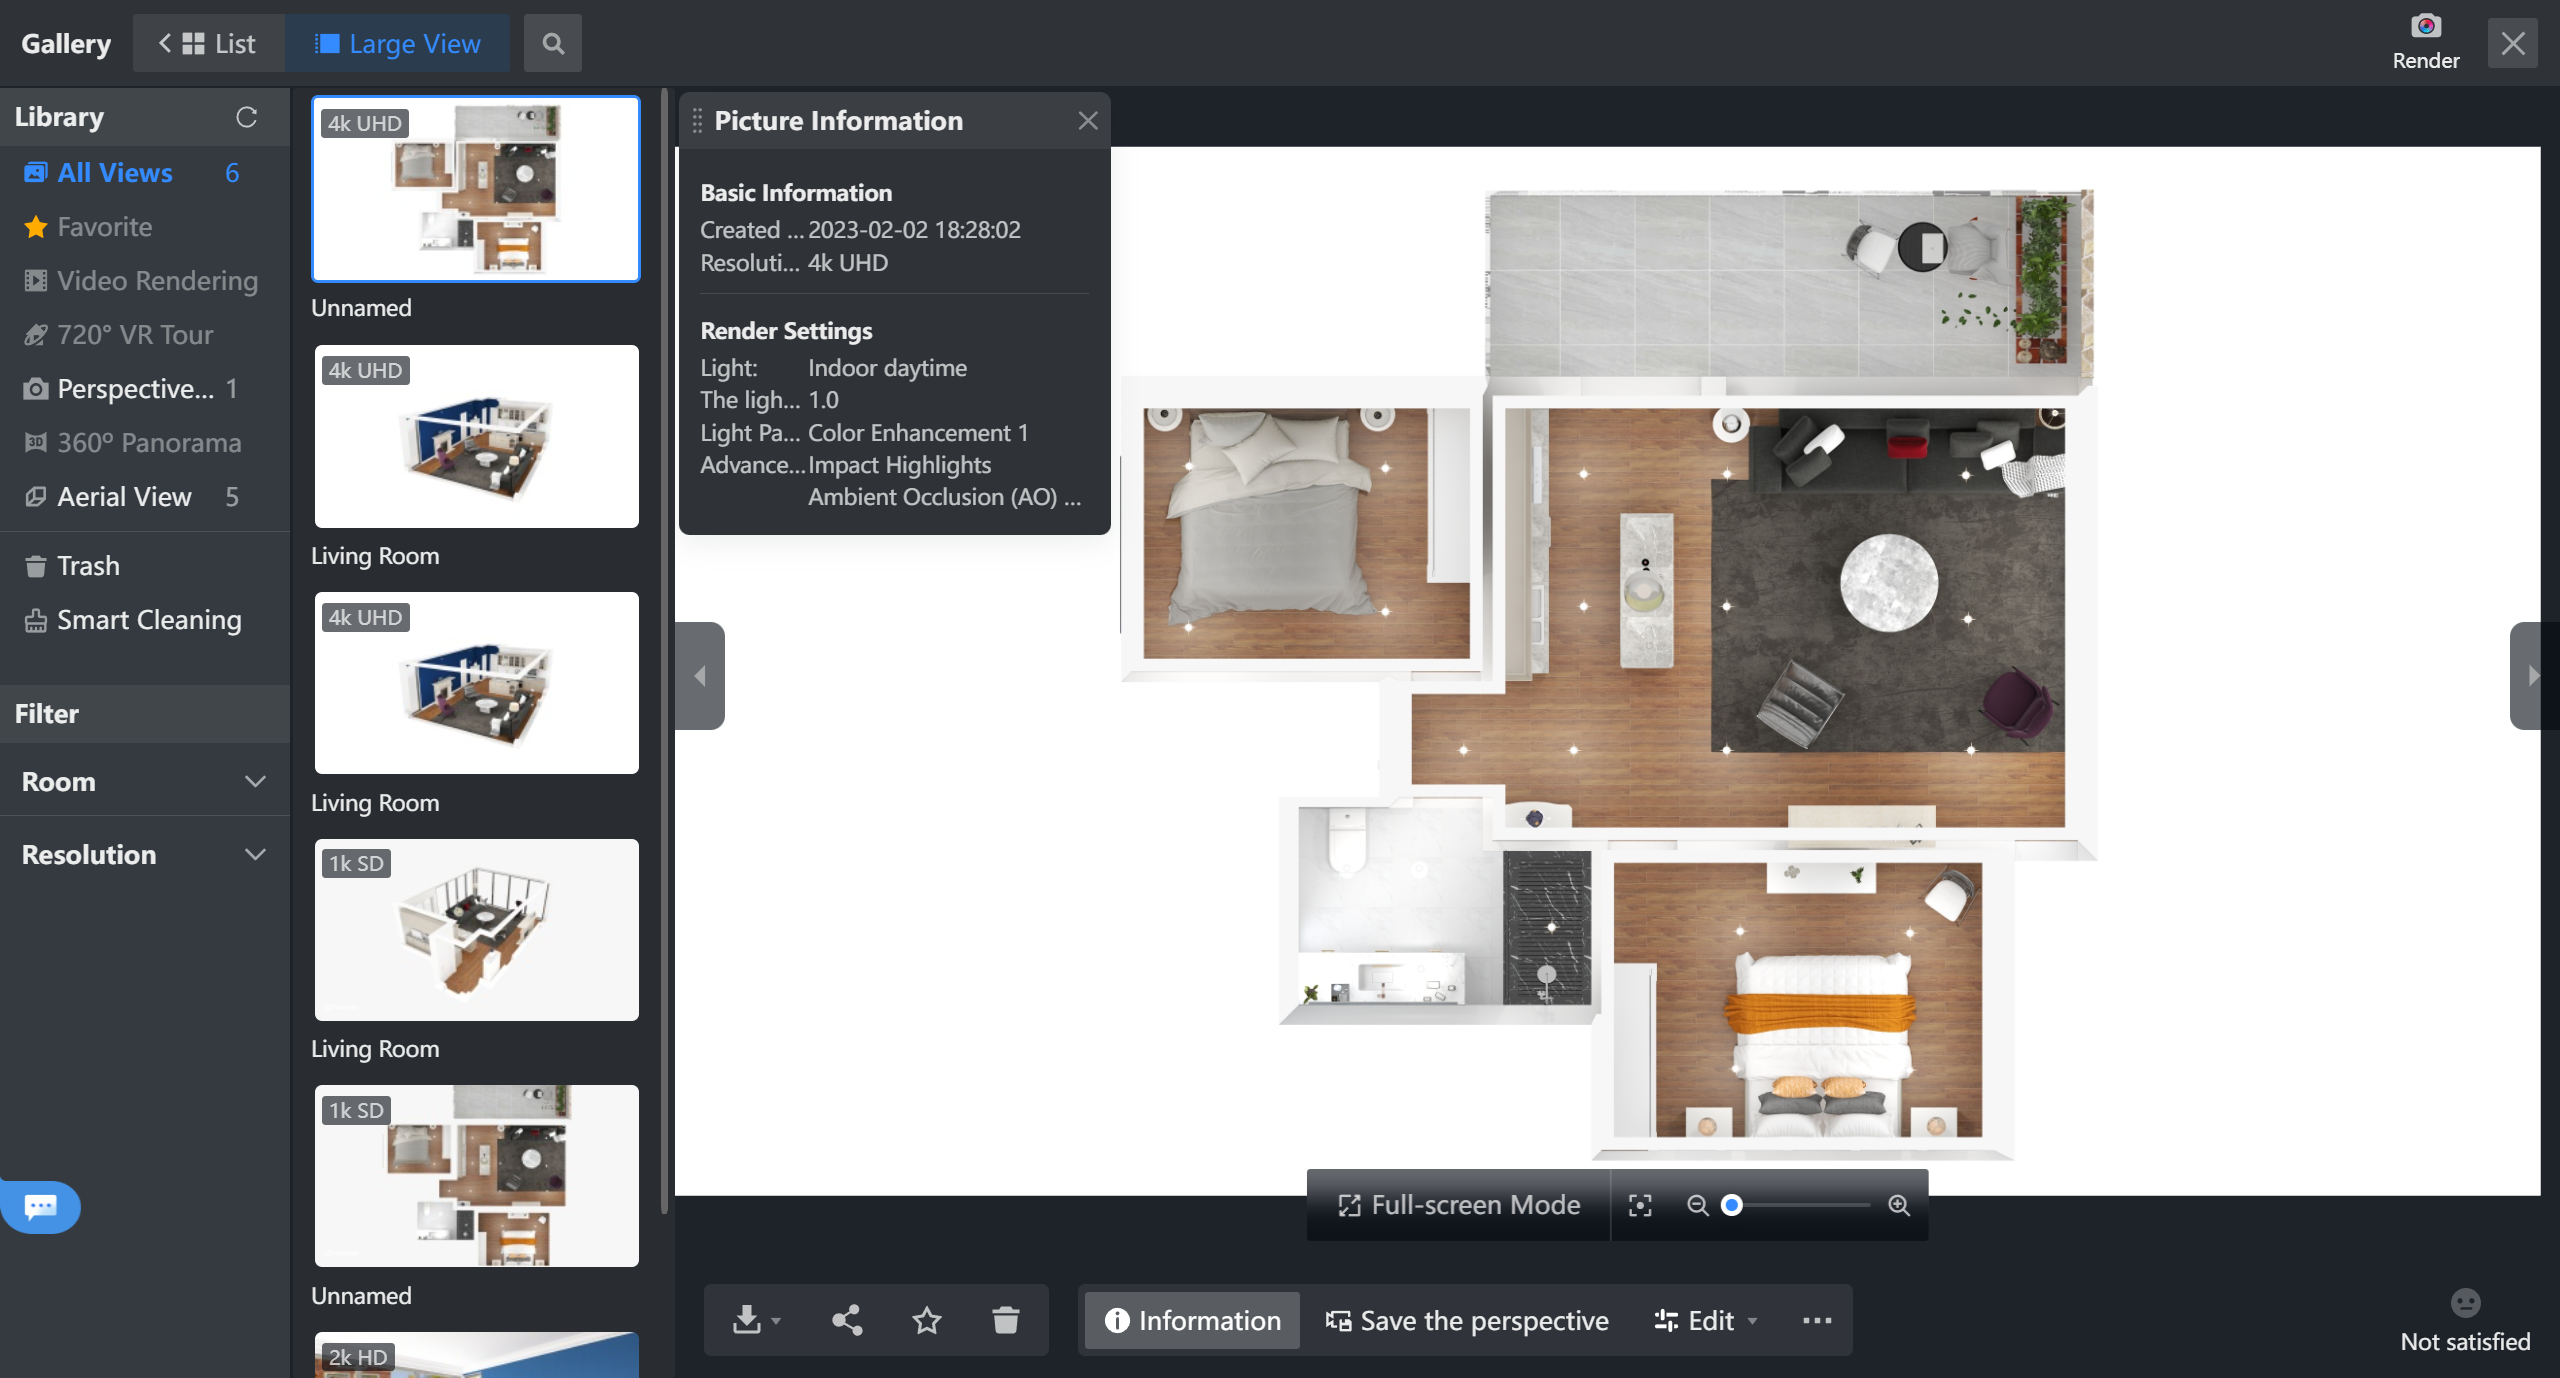Select the 1k SD Living Room thumbnail
Image resolution: width=2560 pixels, height=1378 pixels.
pos(476,929)
